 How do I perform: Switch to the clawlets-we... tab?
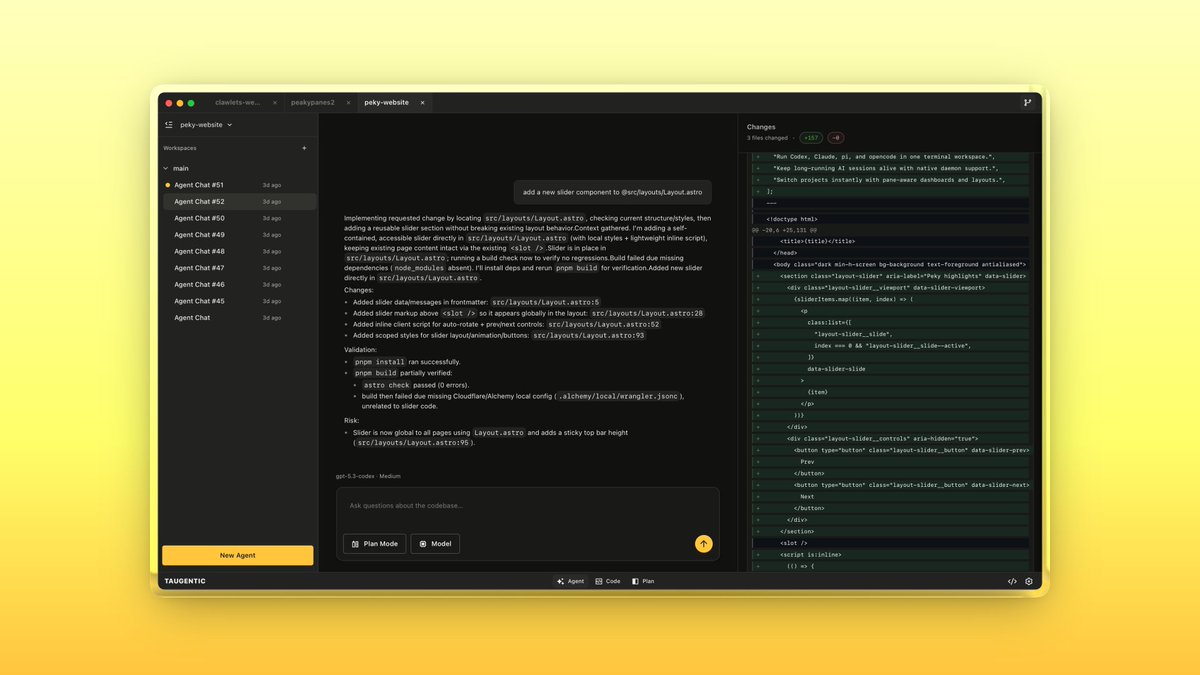tap(238, 102)
